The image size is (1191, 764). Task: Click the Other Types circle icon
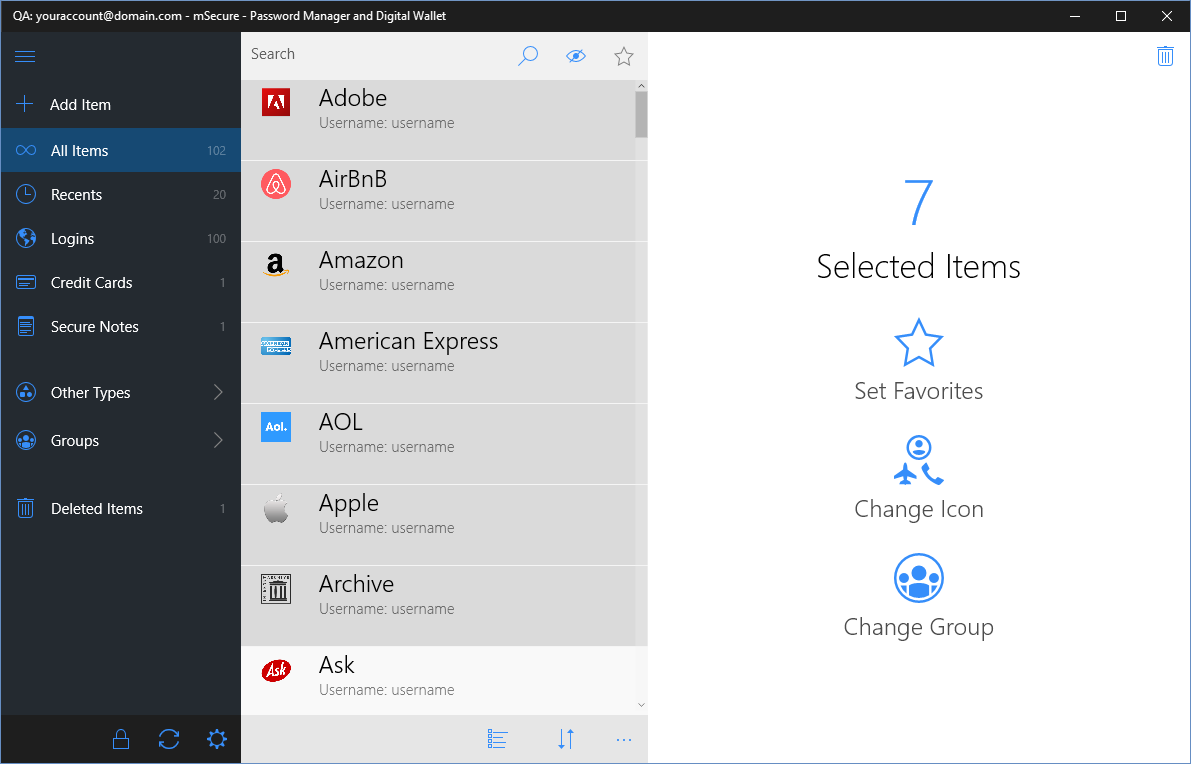click(x=26, y=393)
